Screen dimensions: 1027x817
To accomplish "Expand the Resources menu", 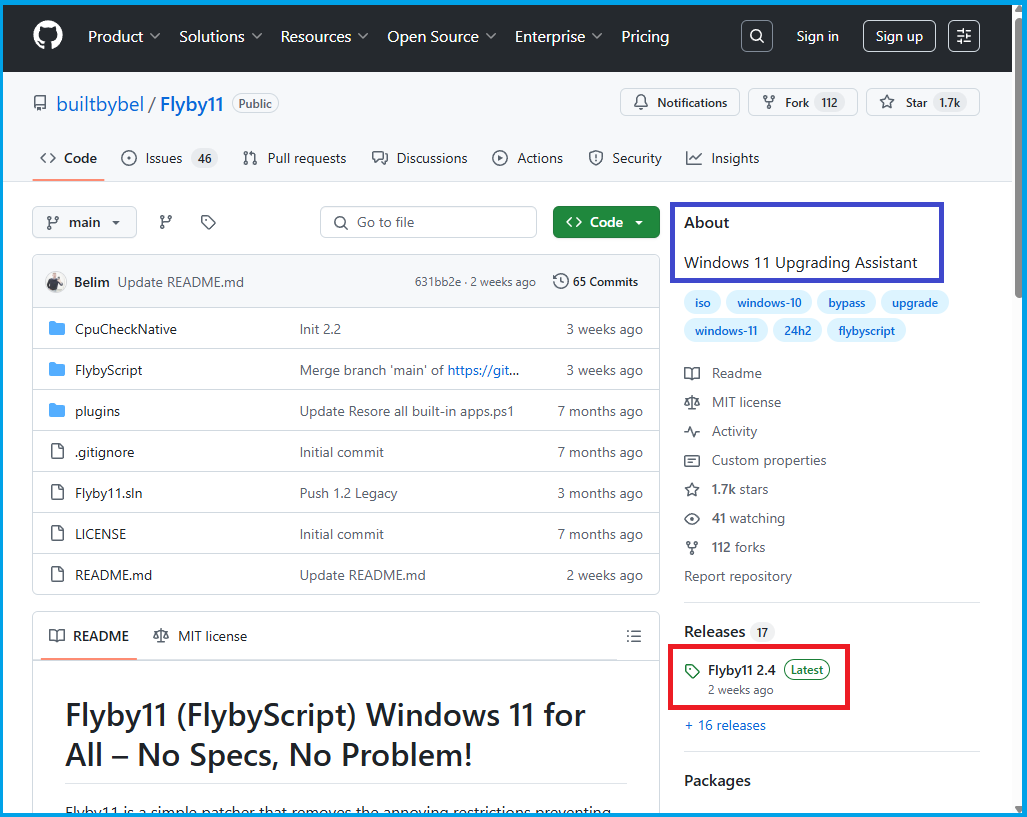I will (x=324, y=37).
